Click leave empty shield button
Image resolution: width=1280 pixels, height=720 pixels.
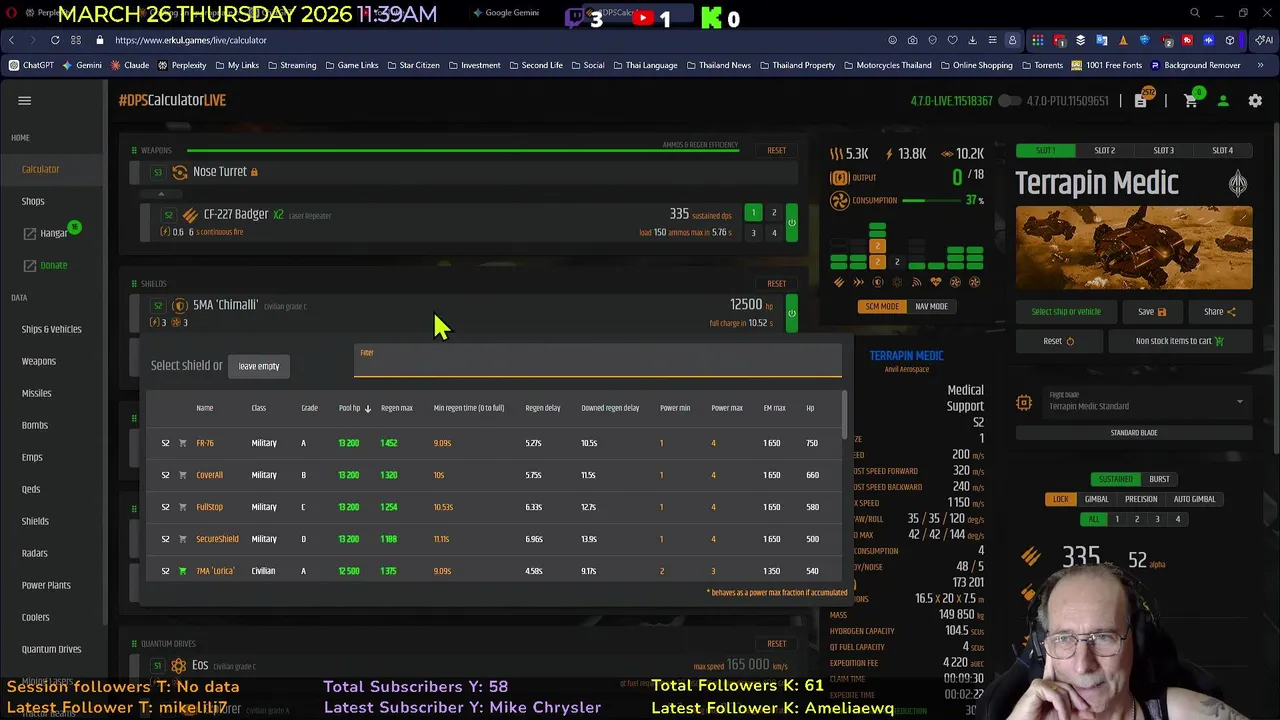[x=259, y=366]
